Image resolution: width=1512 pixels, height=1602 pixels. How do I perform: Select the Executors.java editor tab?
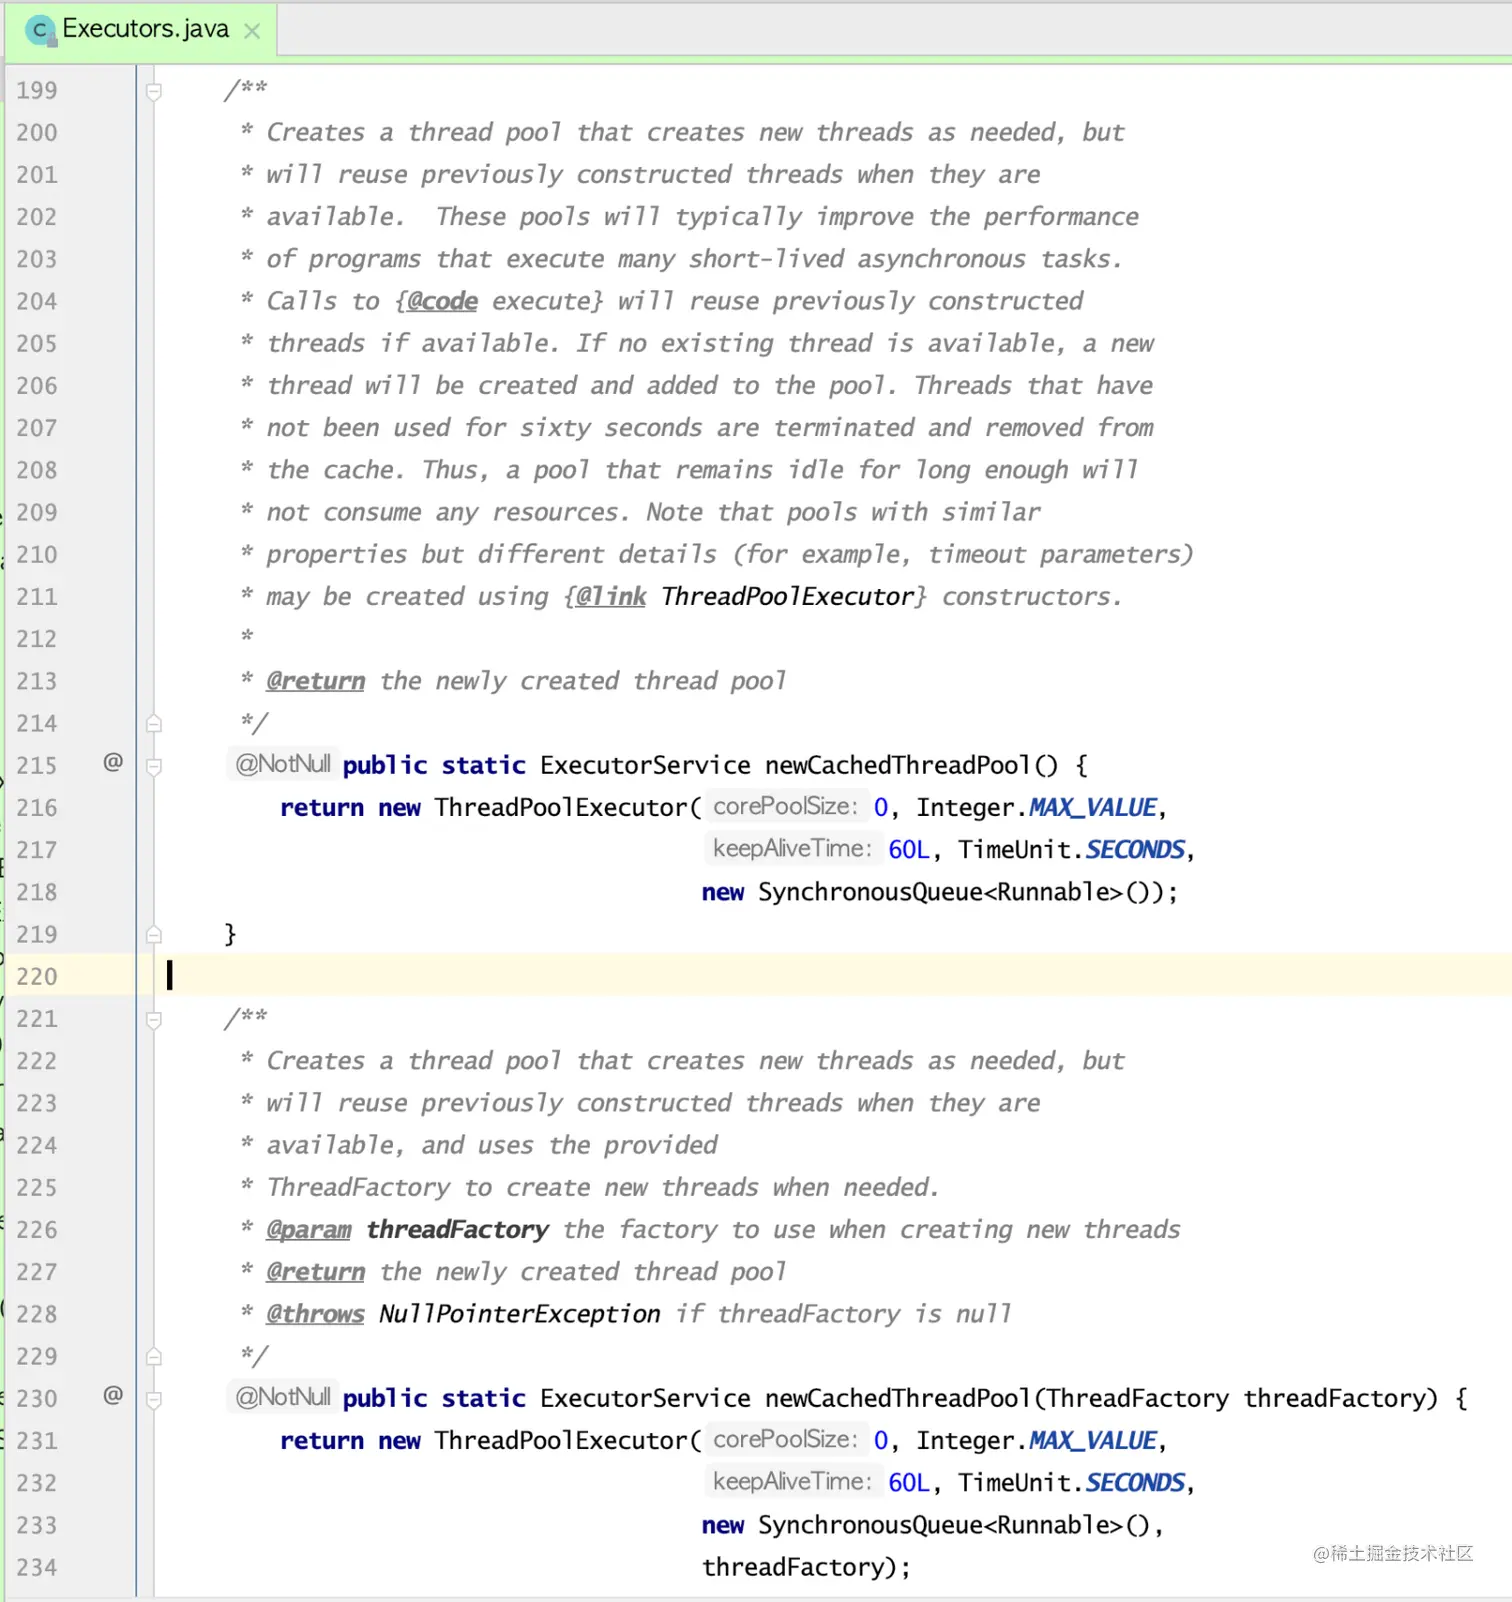pos(142,30)
